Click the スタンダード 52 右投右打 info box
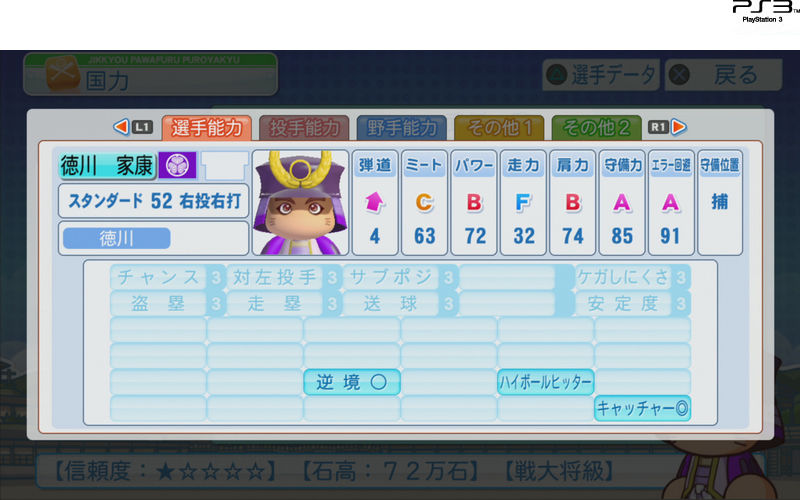This screenshot has width=800, height=500. pos(154,201)
